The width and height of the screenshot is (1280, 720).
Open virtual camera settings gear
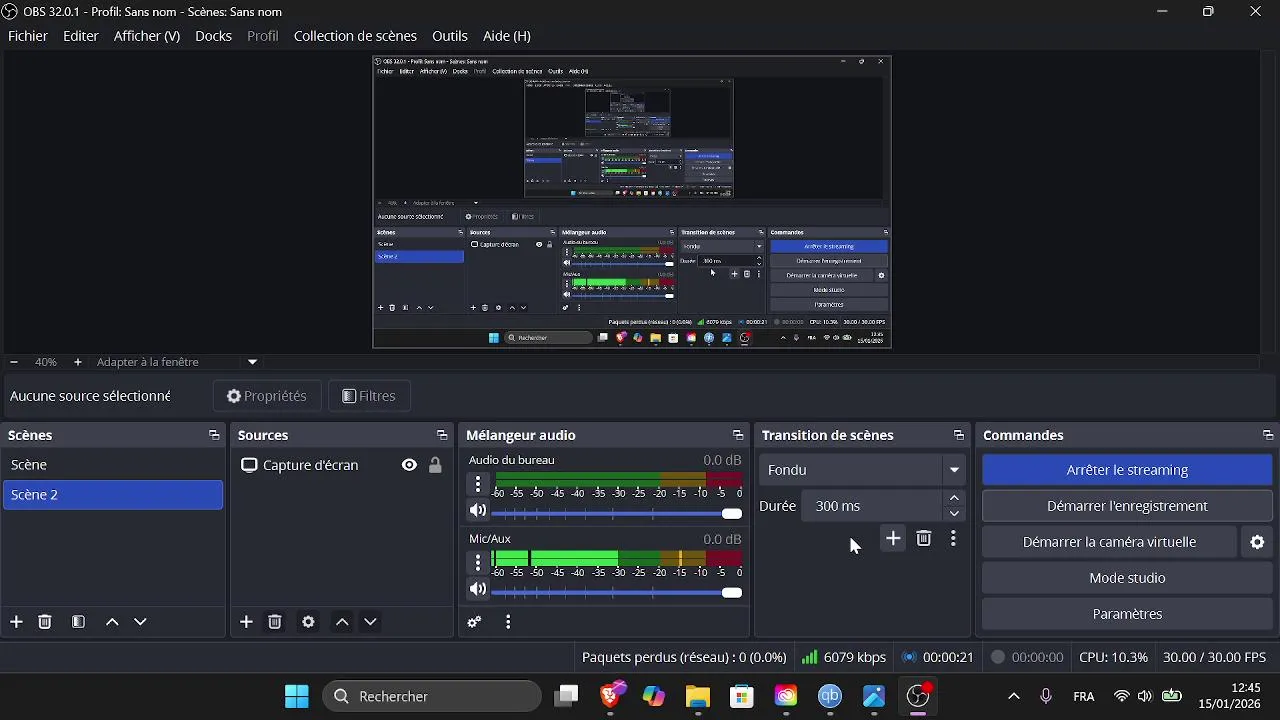coord(1257,542)
